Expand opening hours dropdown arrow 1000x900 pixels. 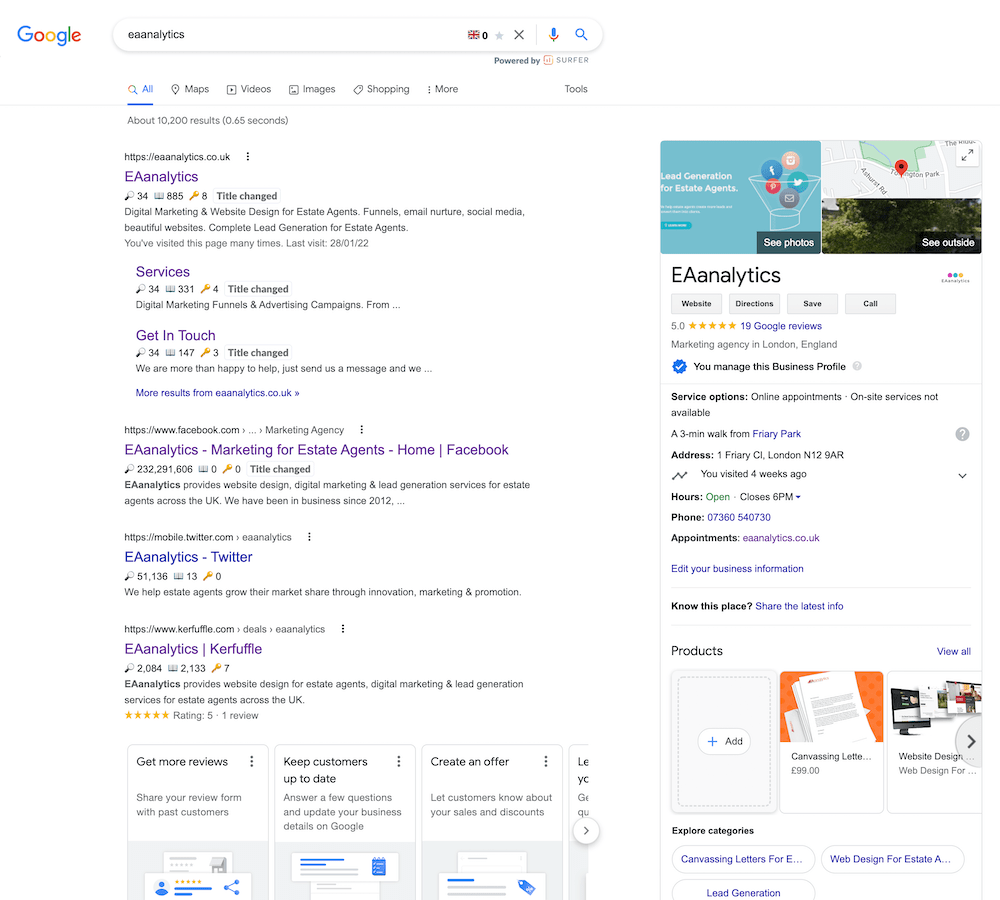[798, 497]
